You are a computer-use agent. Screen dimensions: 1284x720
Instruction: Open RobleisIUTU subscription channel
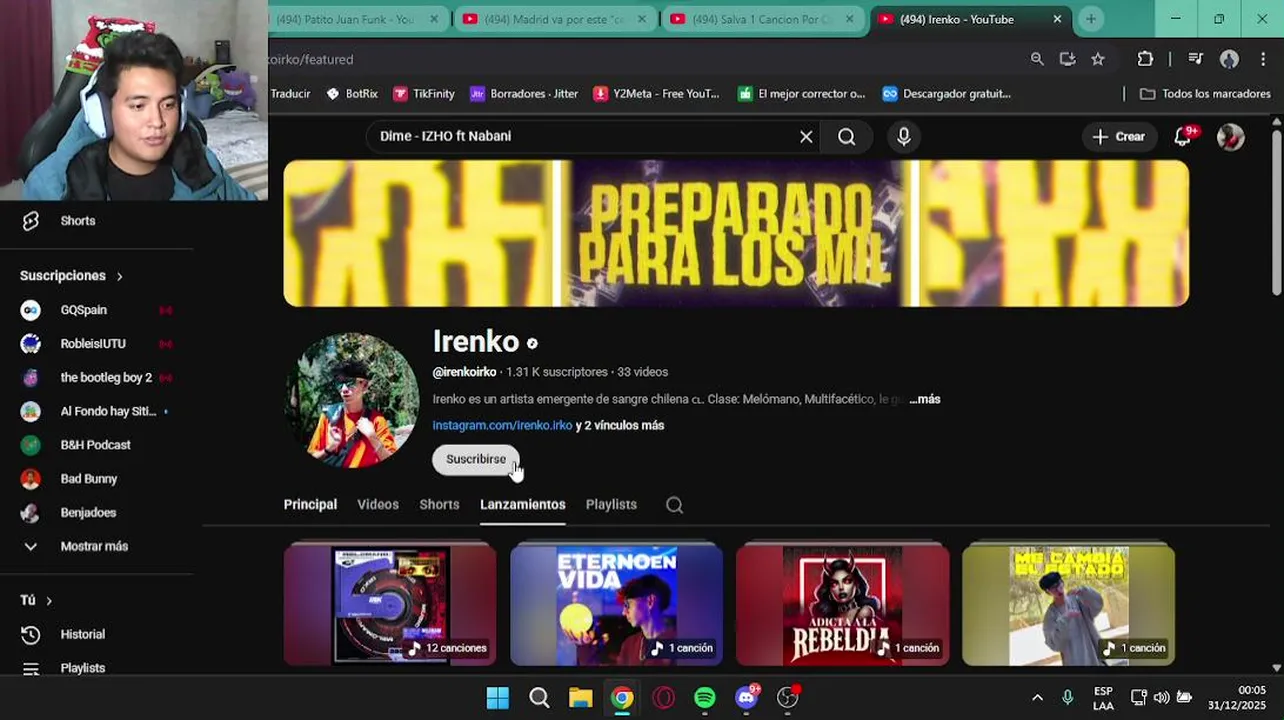coord(95,344)
